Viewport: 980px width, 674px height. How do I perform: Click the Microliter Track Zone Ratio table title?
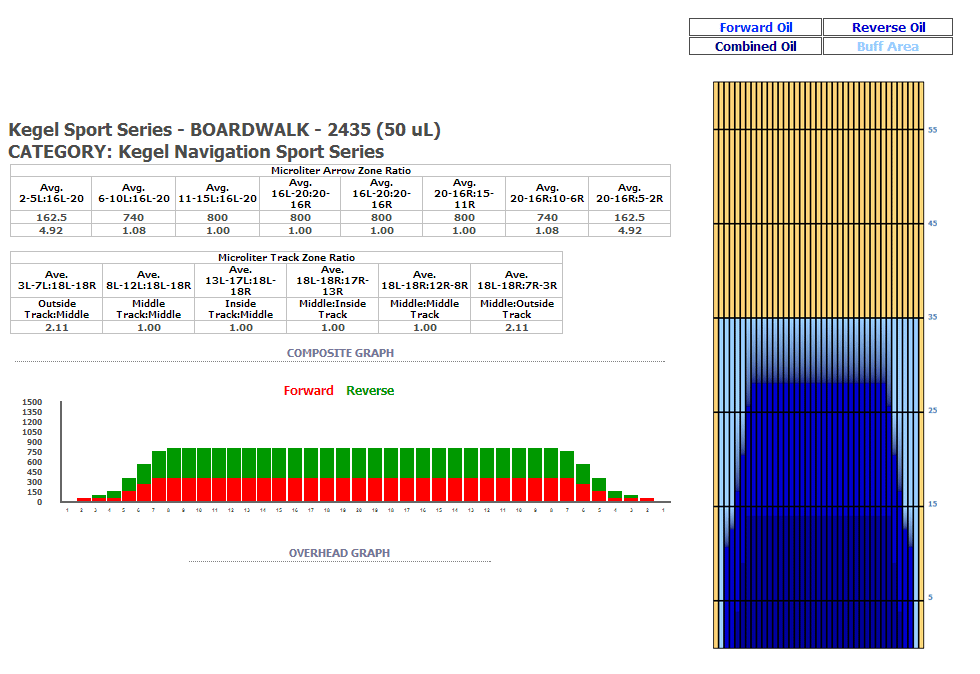(286, 258)
